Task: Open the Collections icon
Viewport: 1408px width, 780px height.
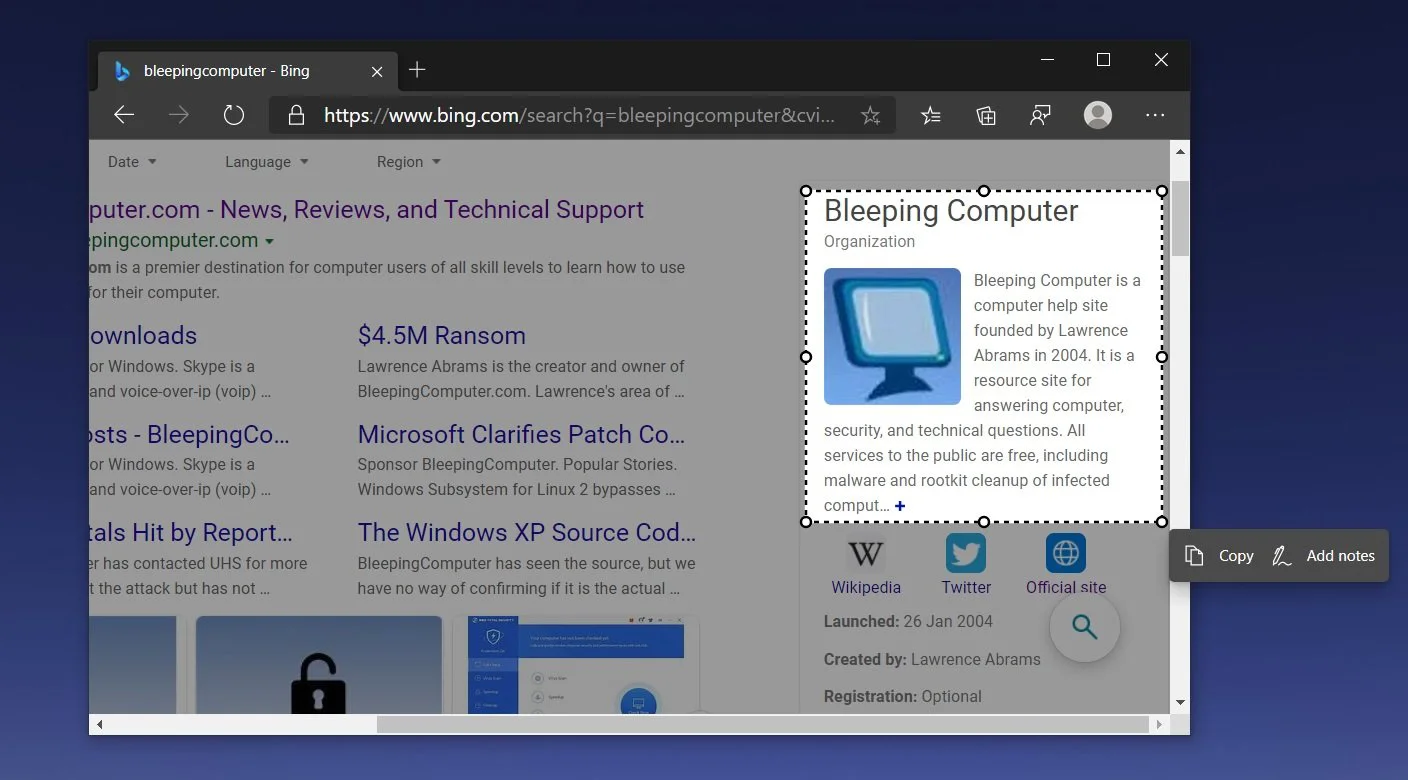Action: [x=986, y=116]
